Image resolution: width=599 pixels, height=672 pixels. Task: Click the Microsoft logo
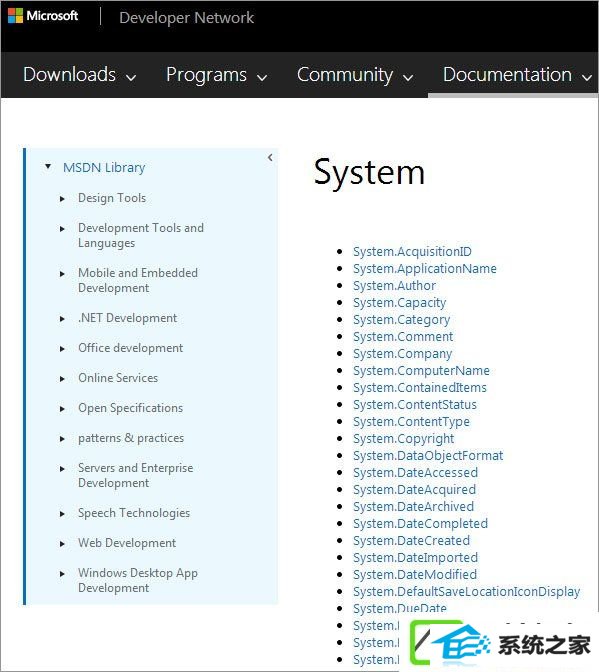[x=43, y=16]
